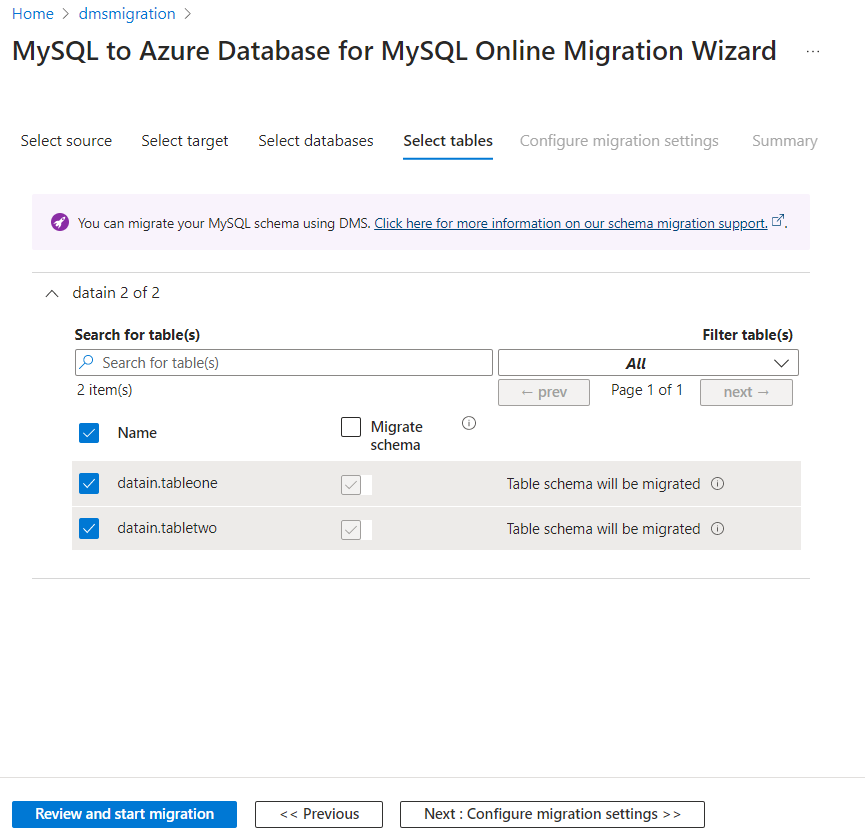Click info icon in datain.tableone row
865x840 pixels.
pyautogui.click(x=717, y=484)
